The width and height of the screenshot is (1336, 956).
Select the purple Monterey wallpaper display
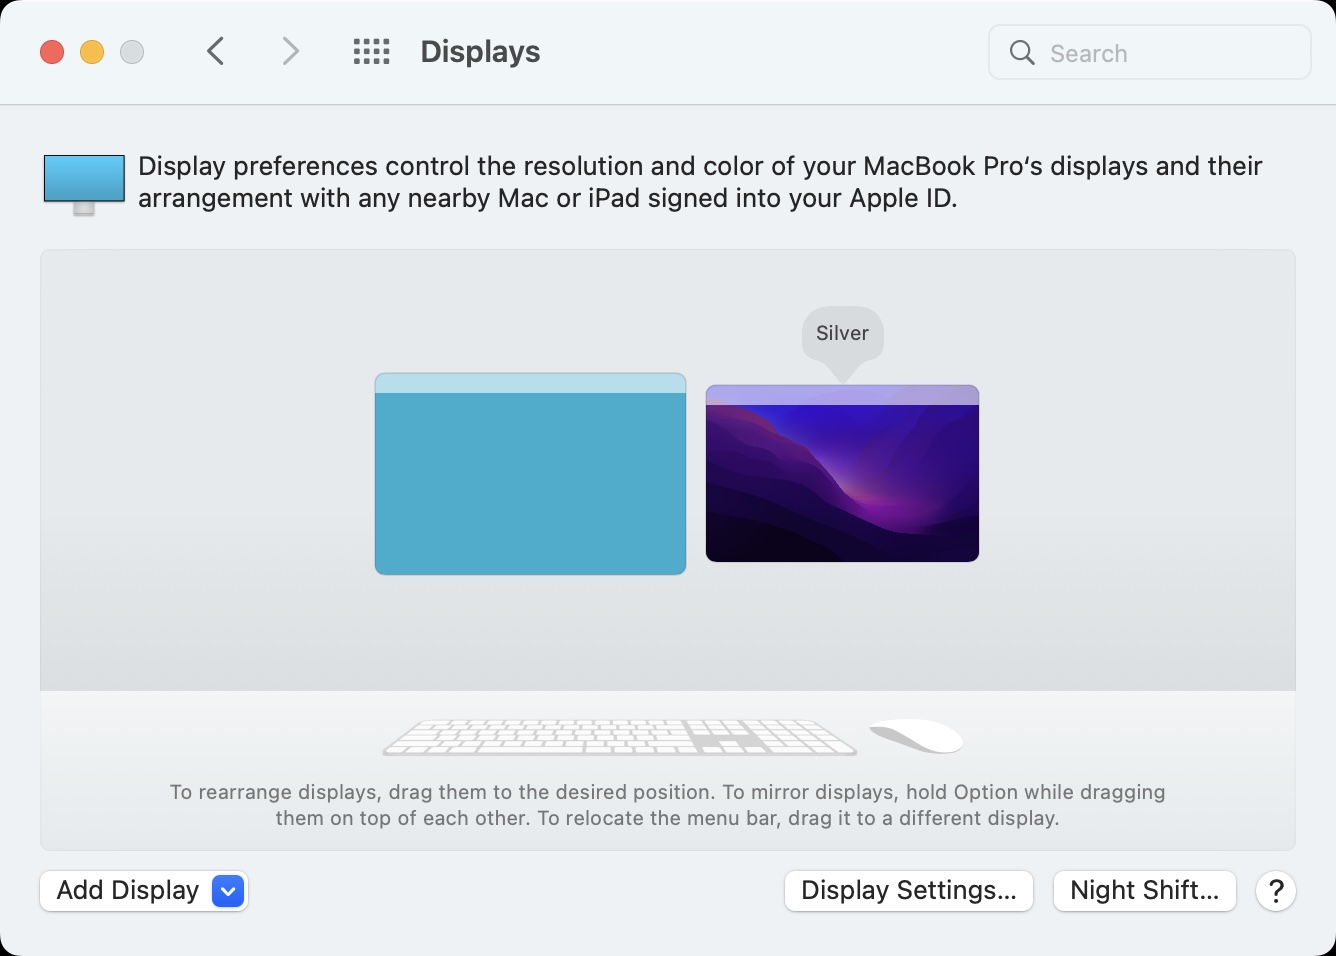tap(842, 473)
